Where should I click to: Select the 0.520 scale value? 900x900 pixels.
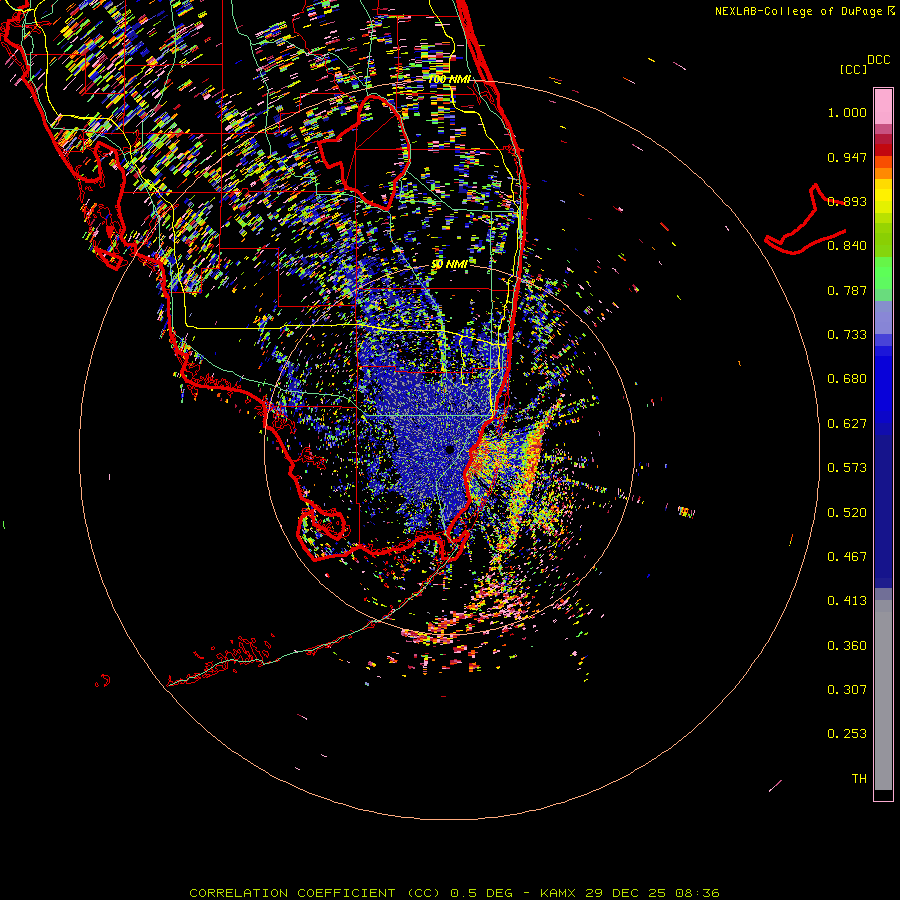pos(847,513)
